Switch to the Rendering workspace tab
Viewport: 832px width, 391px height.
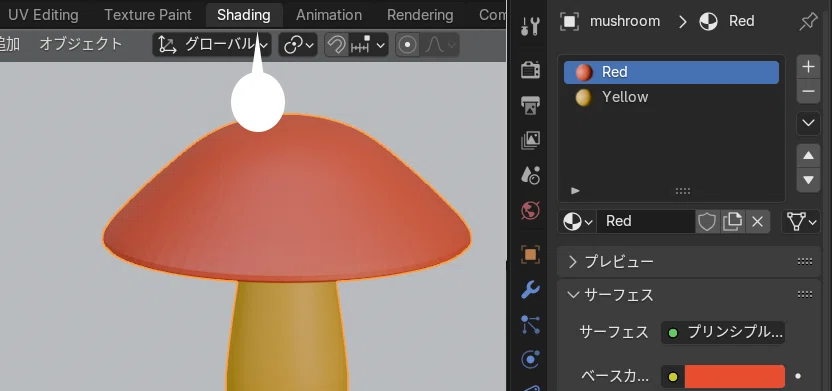420,15
